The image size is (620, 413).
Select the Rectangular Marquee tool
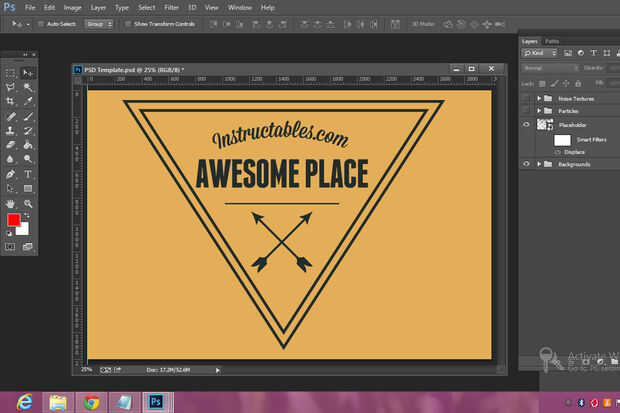pyautogui.click(x=11, y=73)
